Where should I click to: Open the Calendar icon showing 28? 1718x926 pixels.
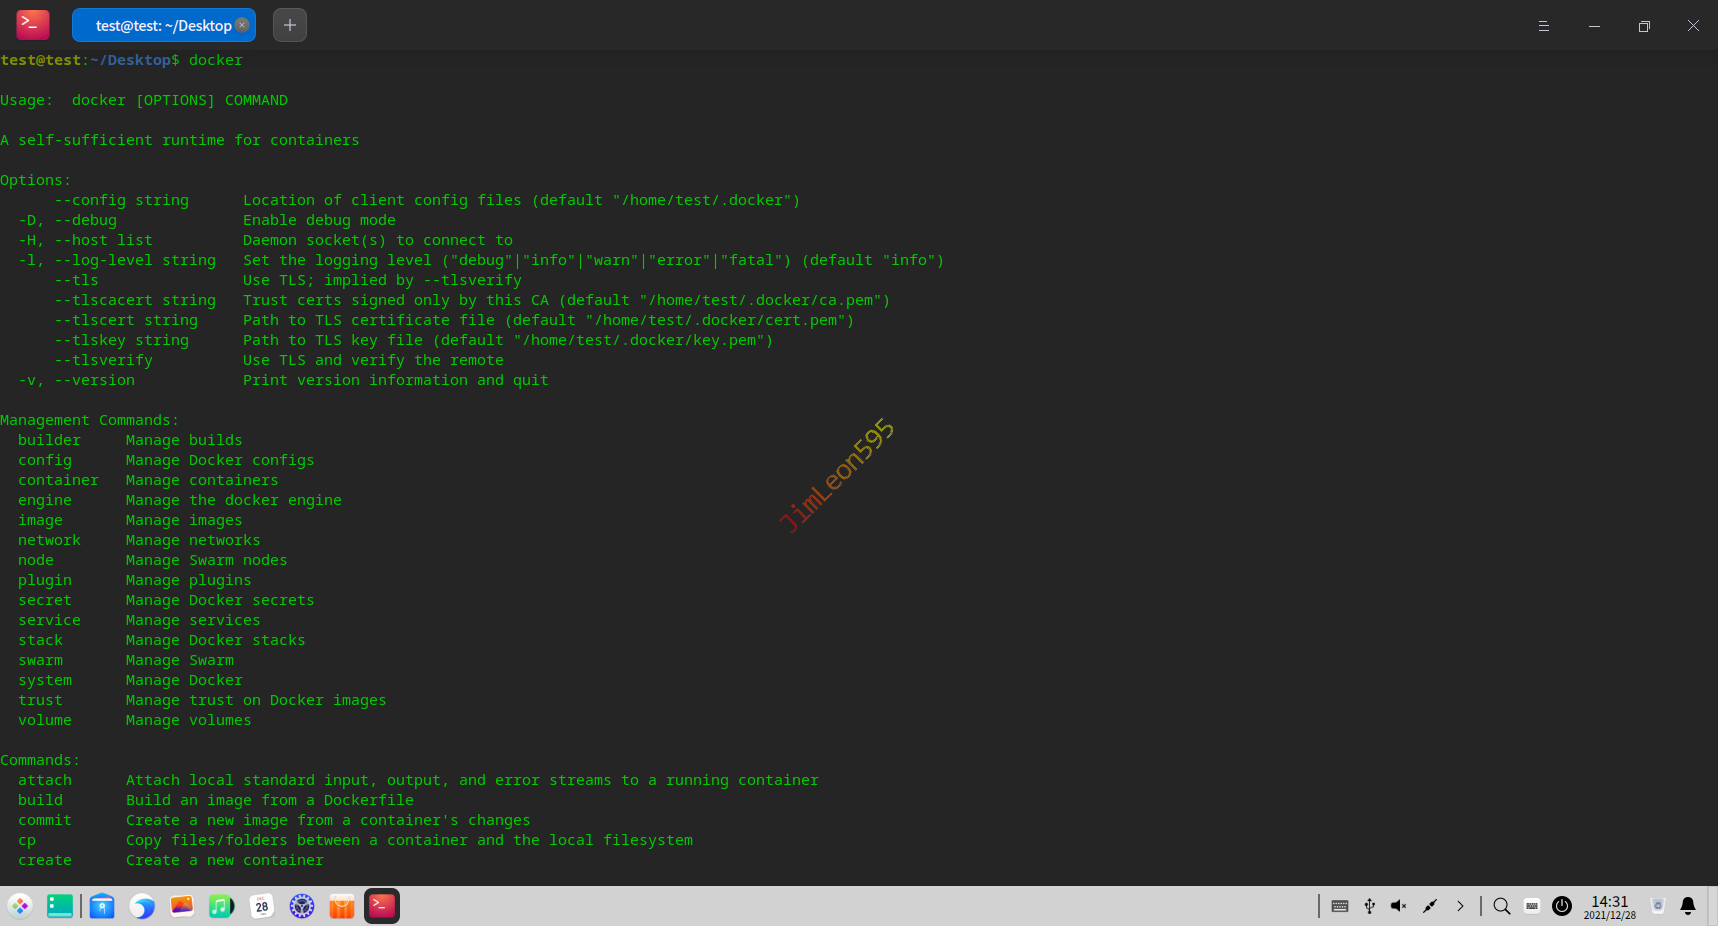[x=262, y=906]
